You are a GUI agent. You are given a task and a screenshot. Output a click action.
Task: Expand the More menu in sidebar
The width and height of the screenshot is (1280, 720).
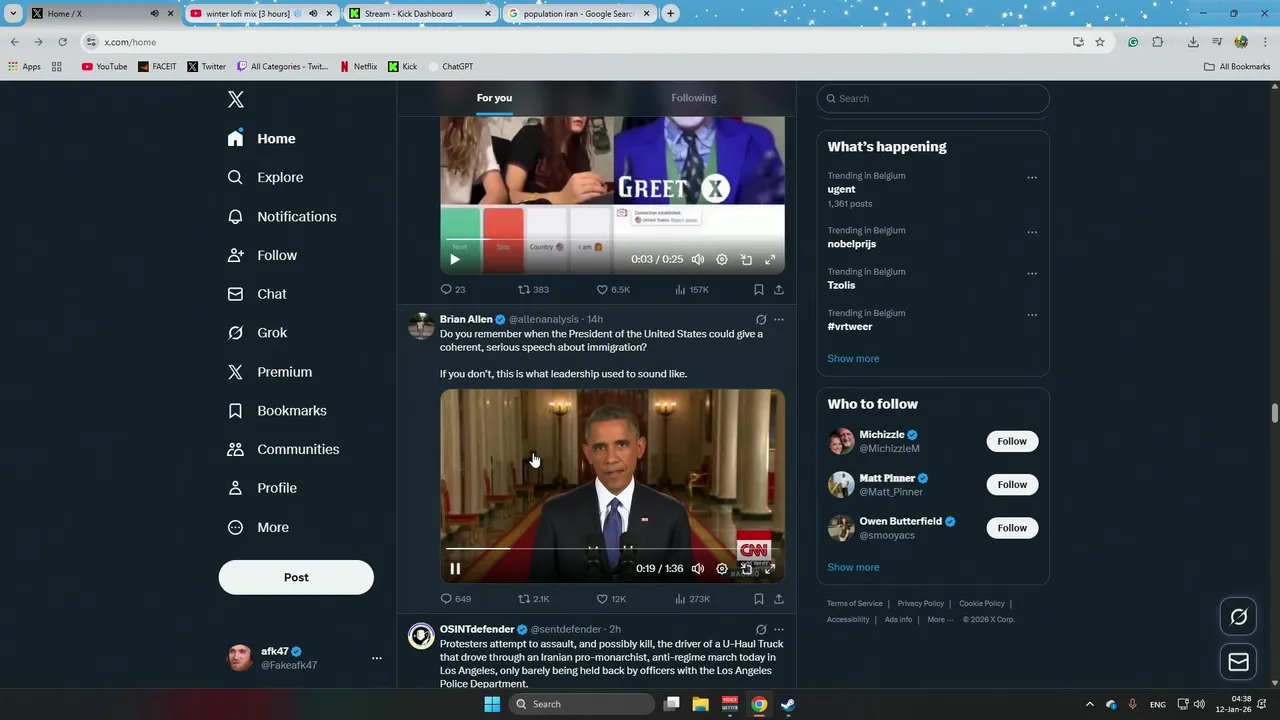[258, 527]
